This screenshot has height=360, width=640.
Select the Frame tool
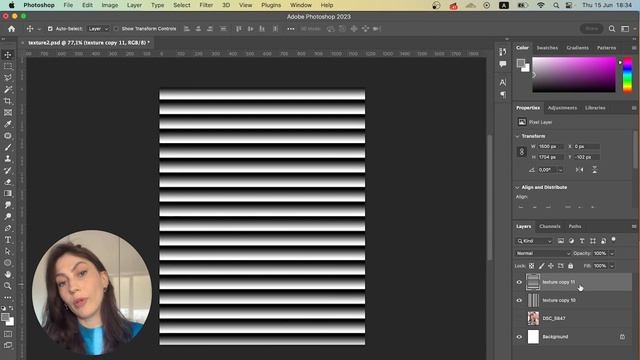8,113
